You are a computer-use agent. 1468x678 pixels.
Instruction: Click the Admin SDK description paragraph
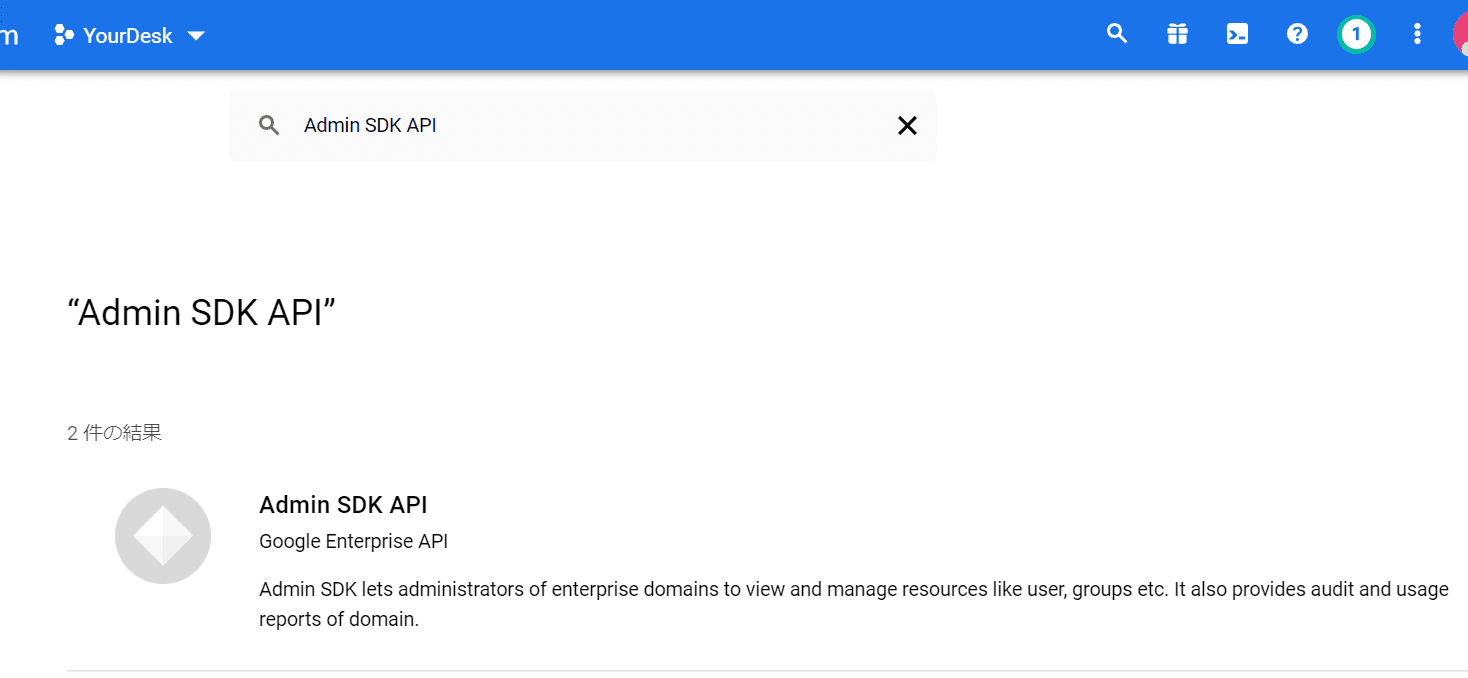point(854,604)
